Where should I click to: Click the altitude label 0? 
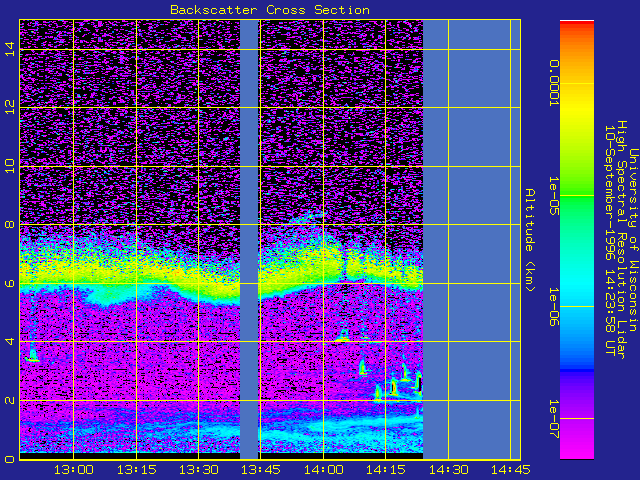pos(10,459)
